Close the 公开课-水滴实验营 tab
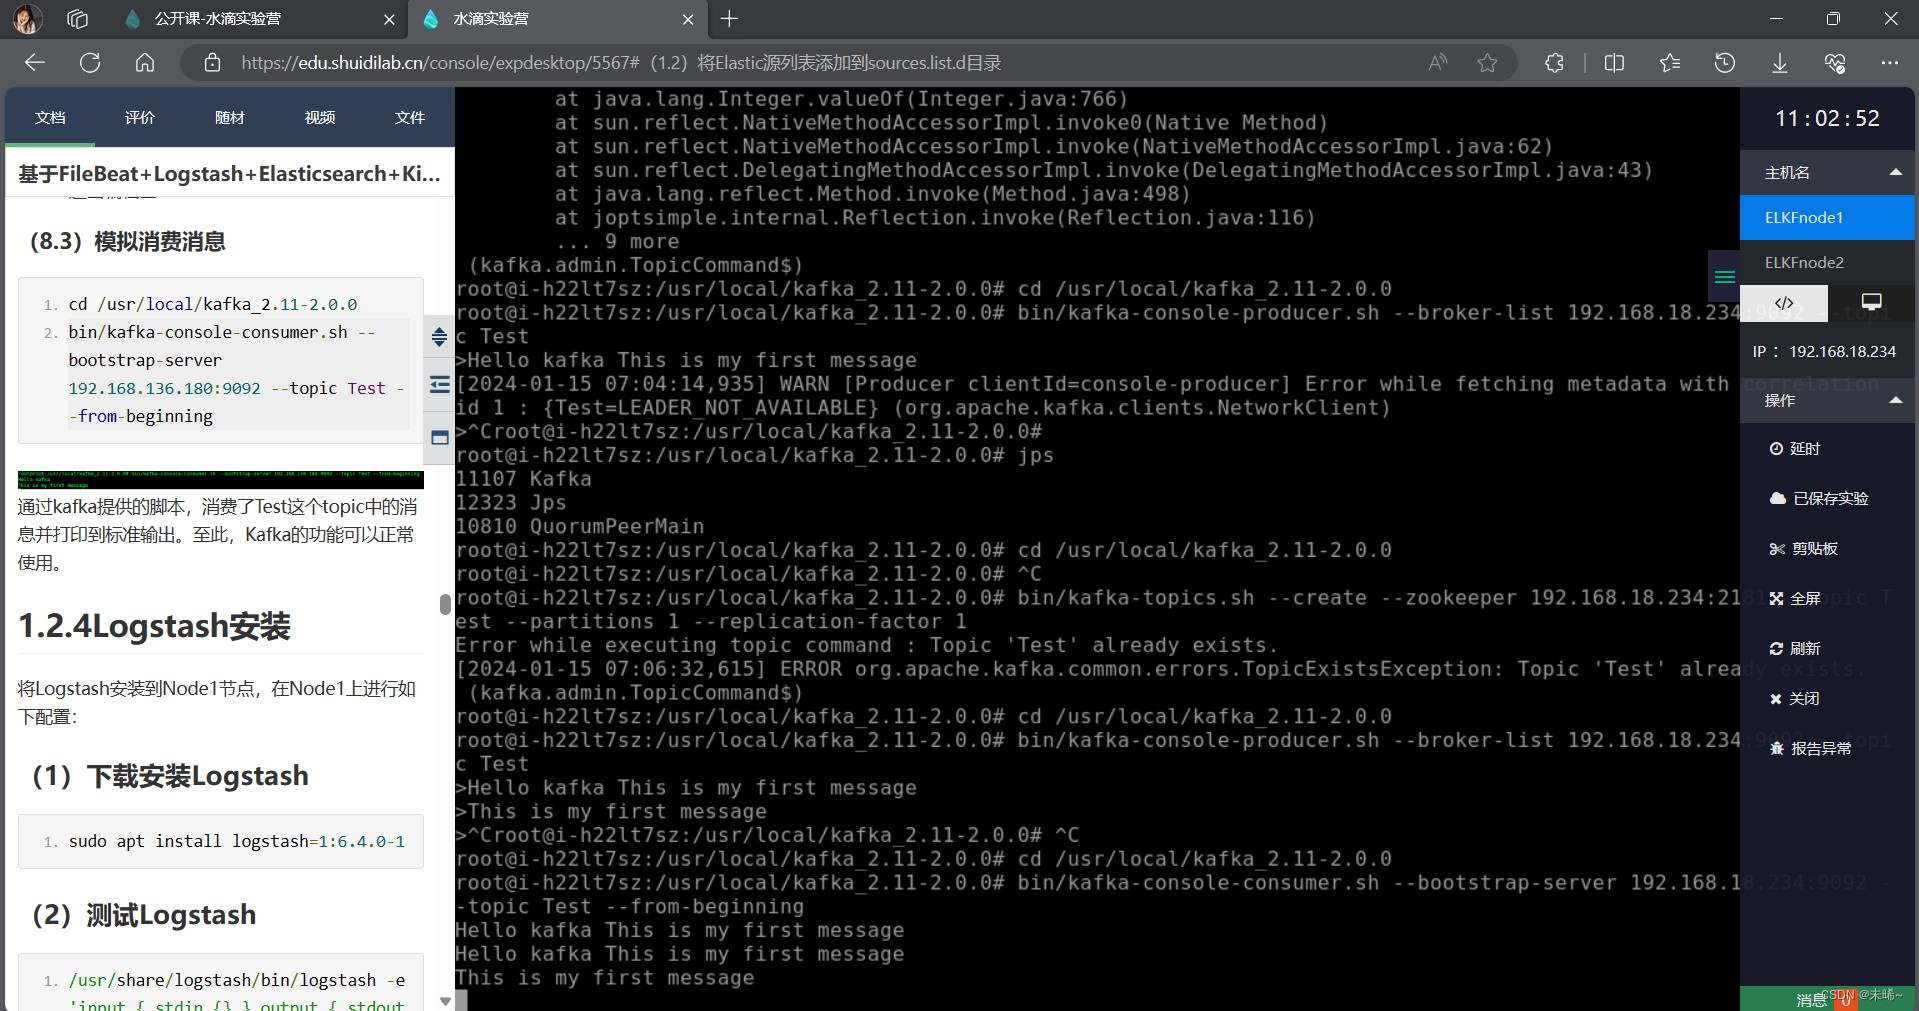 (389, 19)
